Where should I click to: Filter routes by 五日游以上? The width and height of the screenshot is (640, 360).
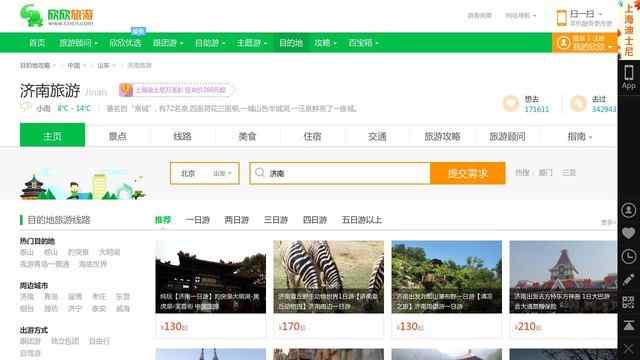click(x=362, y=220)
